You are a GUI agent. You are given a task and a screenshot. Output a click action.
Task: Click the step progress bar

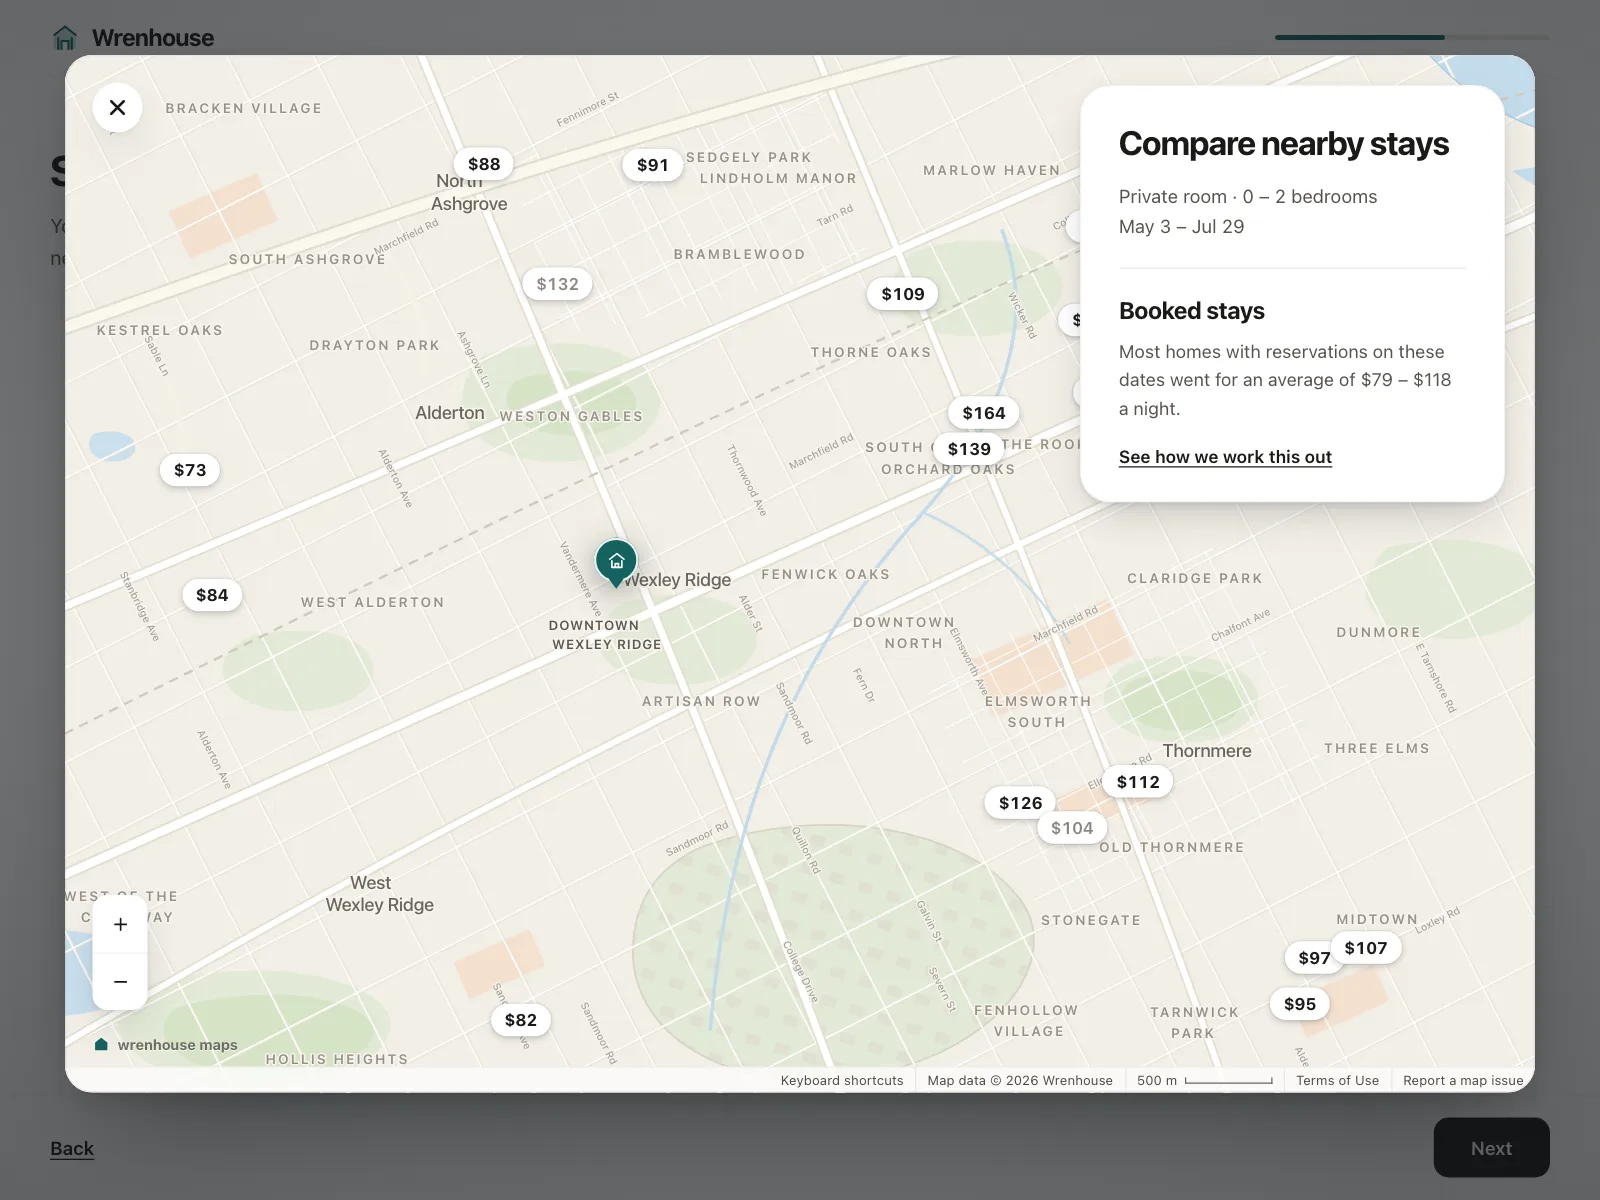1412,38
